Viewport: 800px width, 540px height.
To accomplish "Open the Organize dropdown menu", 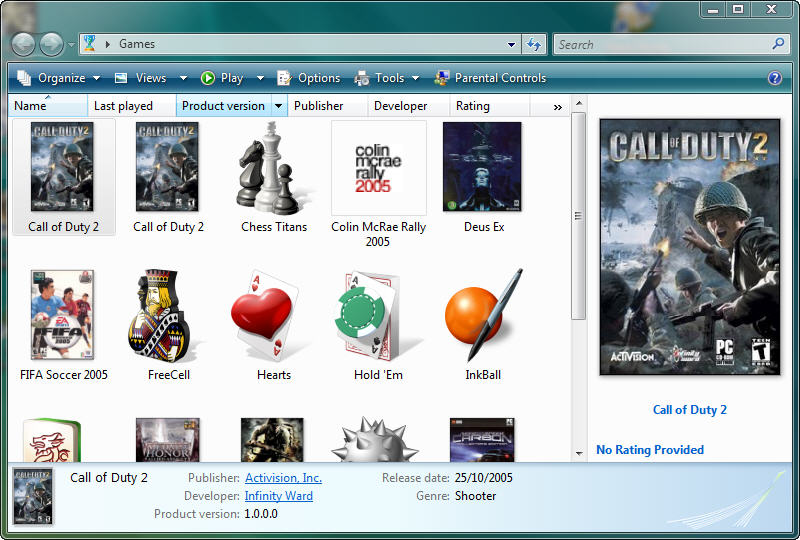I will click(x=59, y=78).
